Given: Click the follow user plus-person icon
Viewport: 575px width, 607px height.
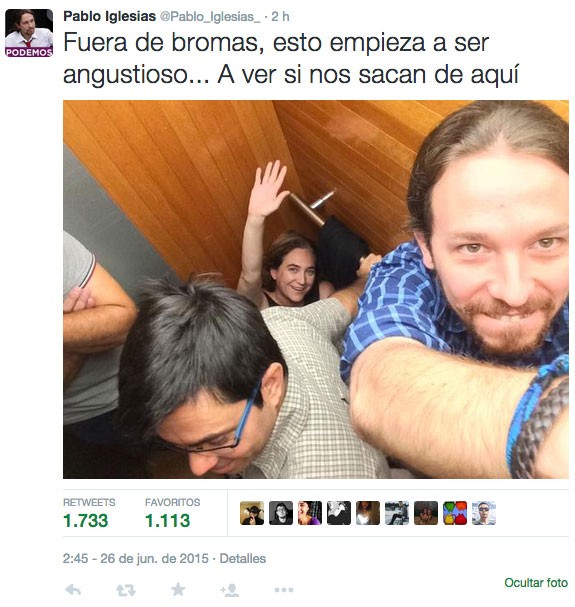Looking at the screenshot, I should tap(230, 590).
